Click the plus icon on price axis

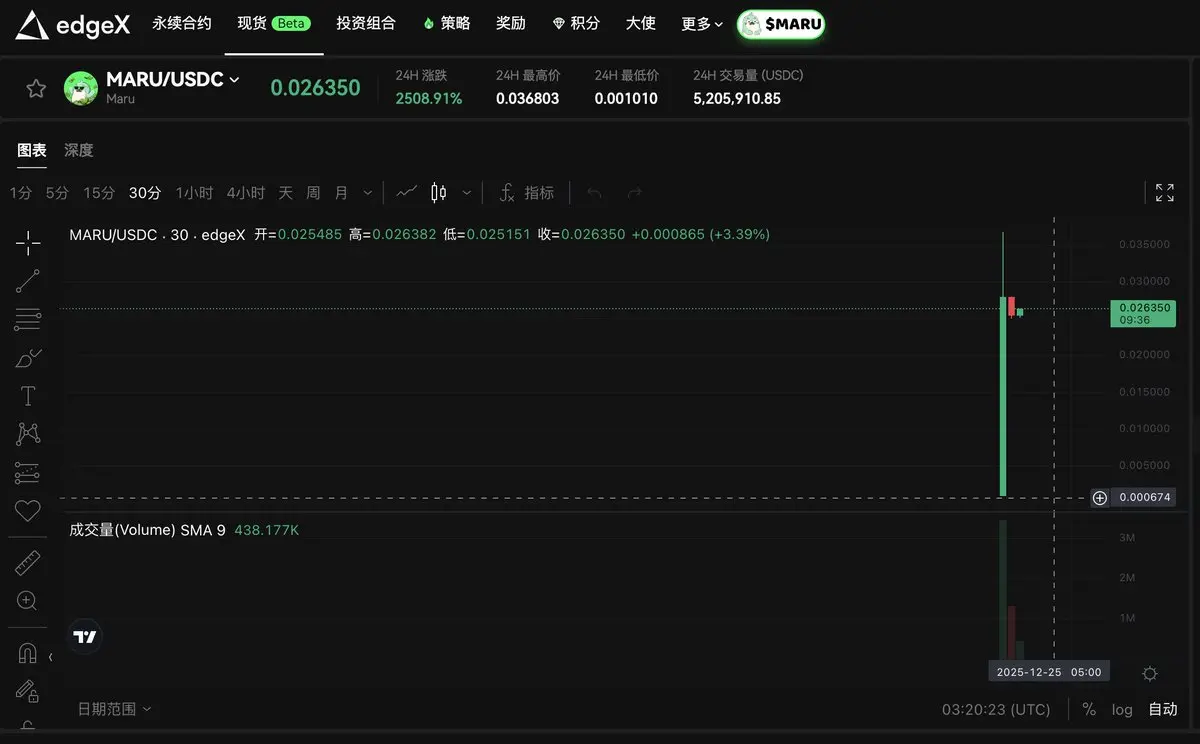coord(1100,497)
